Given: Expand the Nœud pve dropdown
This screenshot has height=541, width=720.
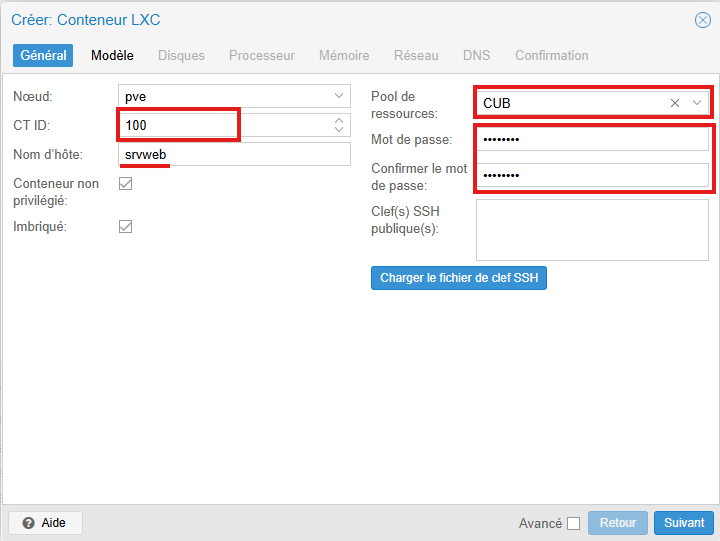Looking at the screenshot, I should 339,96.
